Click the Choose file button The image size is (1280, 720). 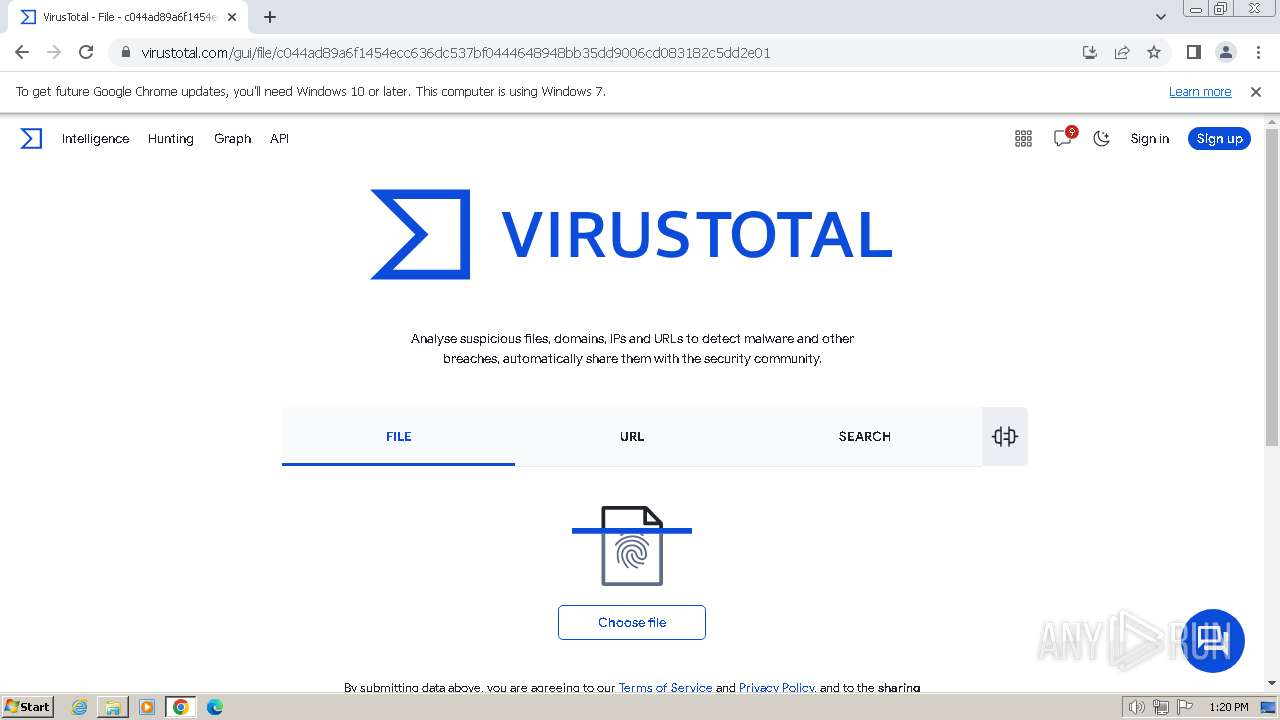coord(632,622)
